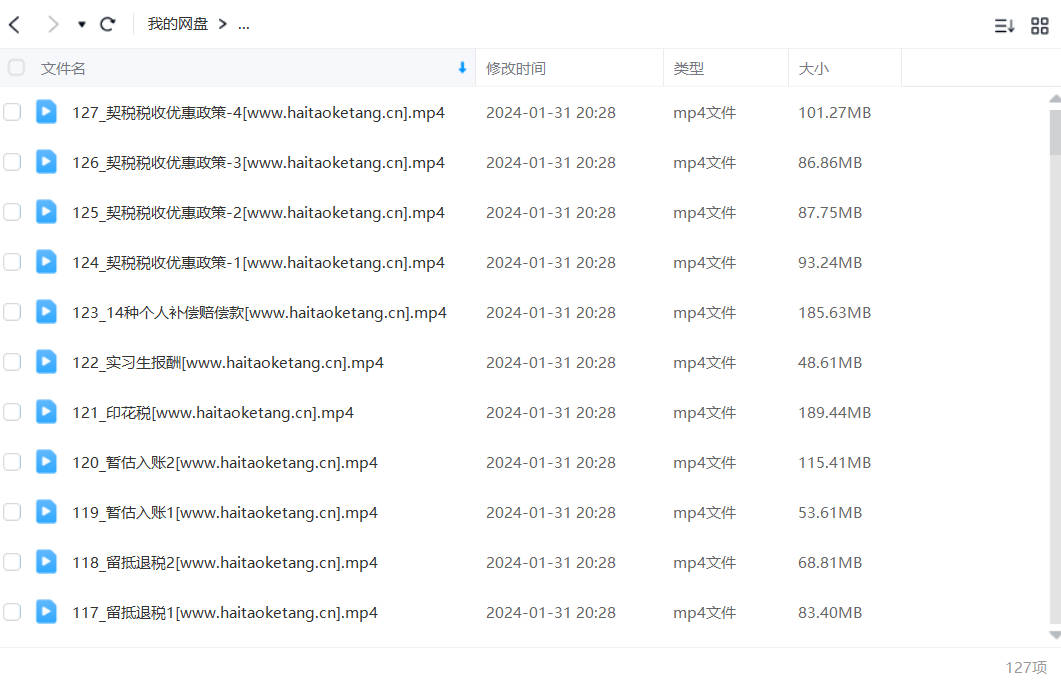Click the scrollbar up arrow
Viewport: 1061px width, 688px height.
point(1055,99)
